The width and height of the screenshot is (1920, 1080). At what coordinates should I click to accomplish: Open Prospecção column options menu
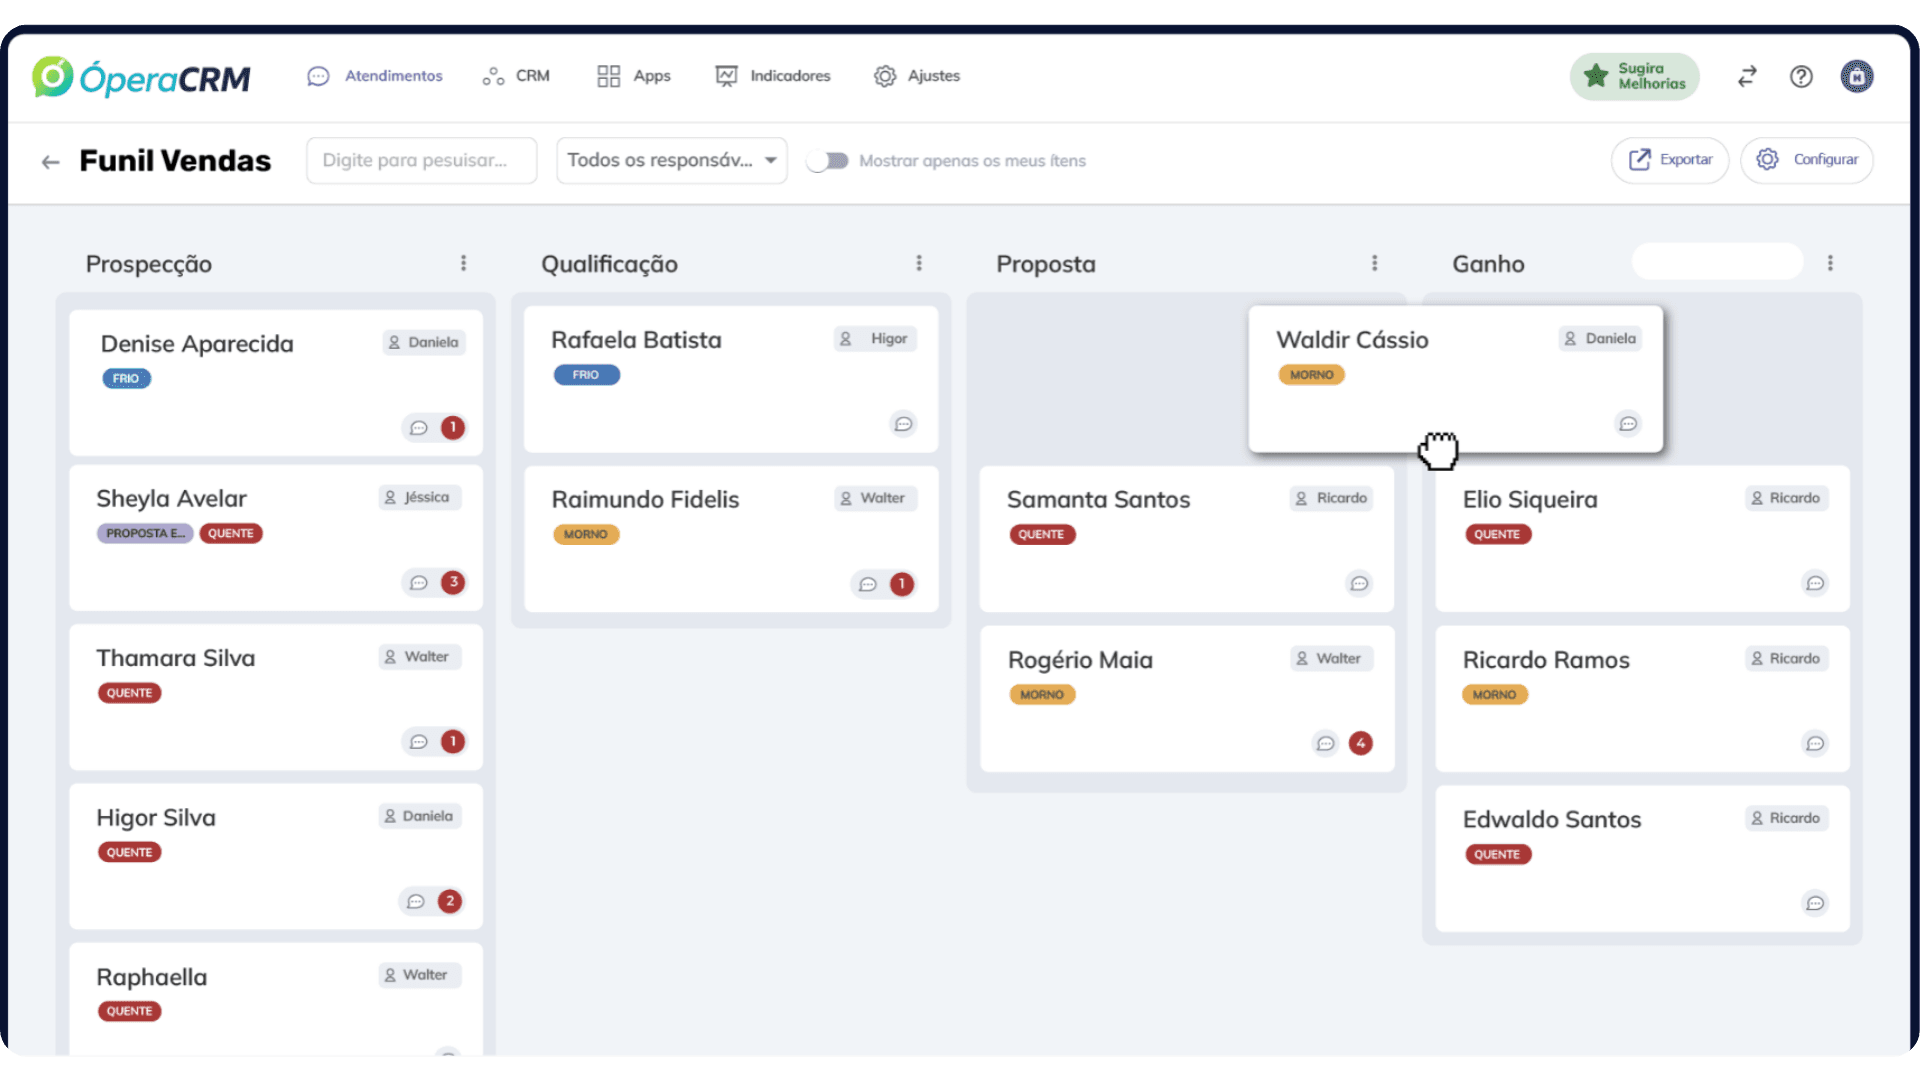pos(463,263)
